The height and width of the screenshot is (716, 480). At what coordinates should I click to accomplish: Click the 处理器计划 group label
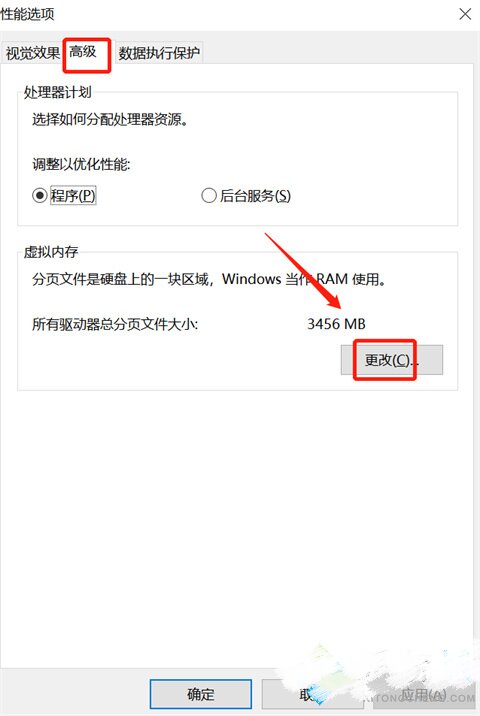(x=58, y=92)
